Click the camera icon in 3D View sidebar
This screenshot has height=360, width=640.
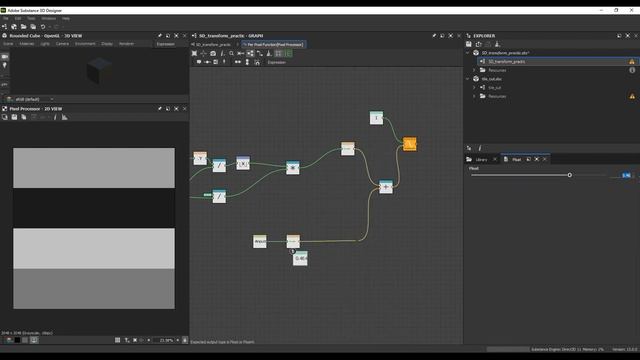4,56
